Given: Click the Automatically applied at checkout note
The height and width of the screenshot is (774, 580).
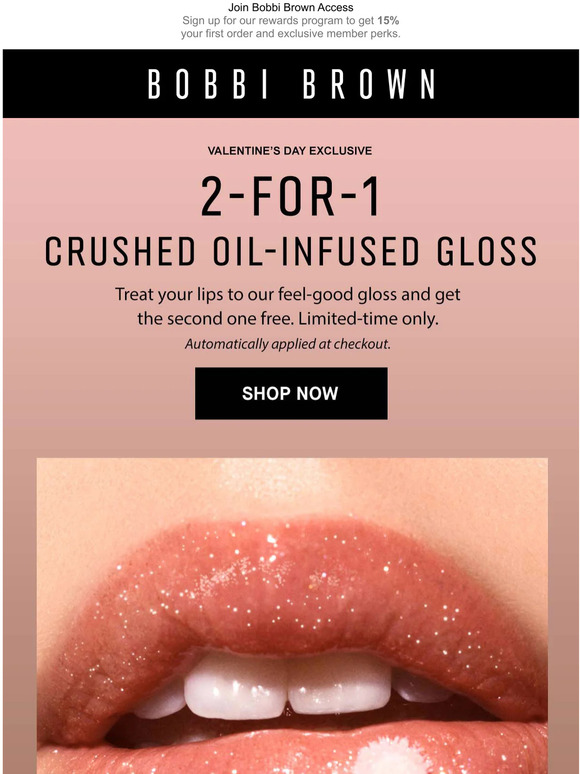Looking at the screenshot, I should click(x=288, y=344).
